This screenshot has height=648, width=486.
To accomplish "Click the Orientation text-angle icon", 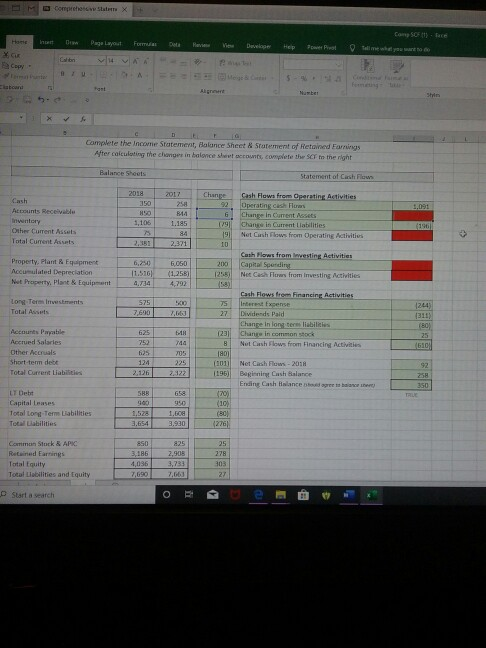I will pyautogui.click(x=198, y=62).
